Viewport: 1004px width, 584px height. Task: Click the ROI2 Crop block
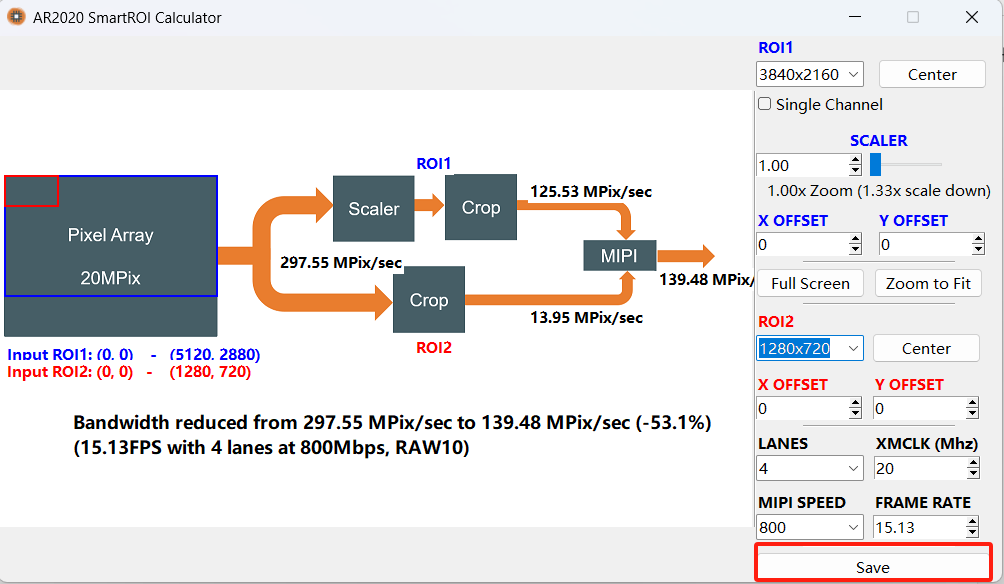(x=429, y=300)
